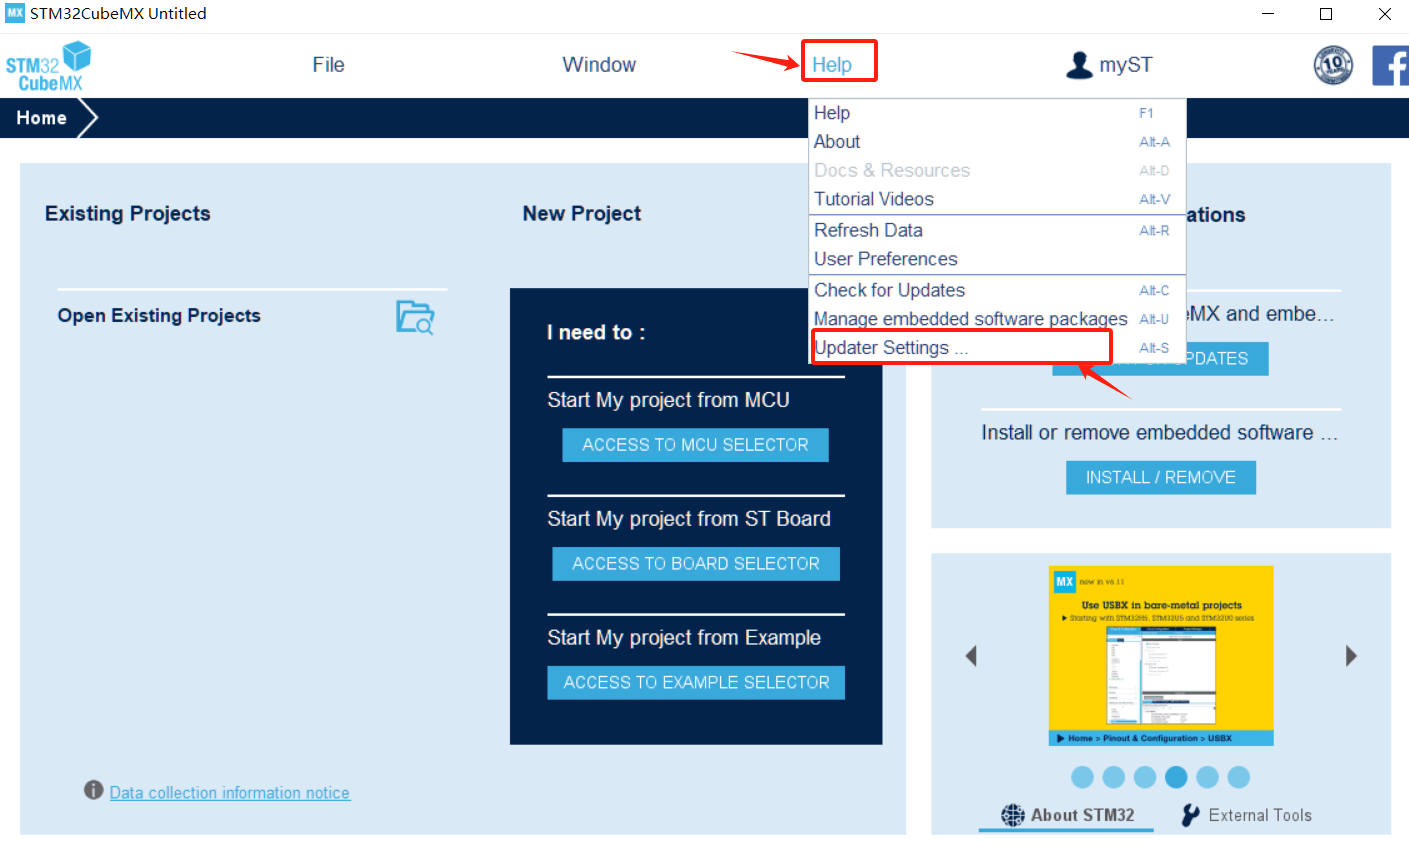Image resolution: width=1409 pixels, height=846 pixels.
Task: Click 'New Project' heading
Action: pyautogui.click(x=582, y=214)
